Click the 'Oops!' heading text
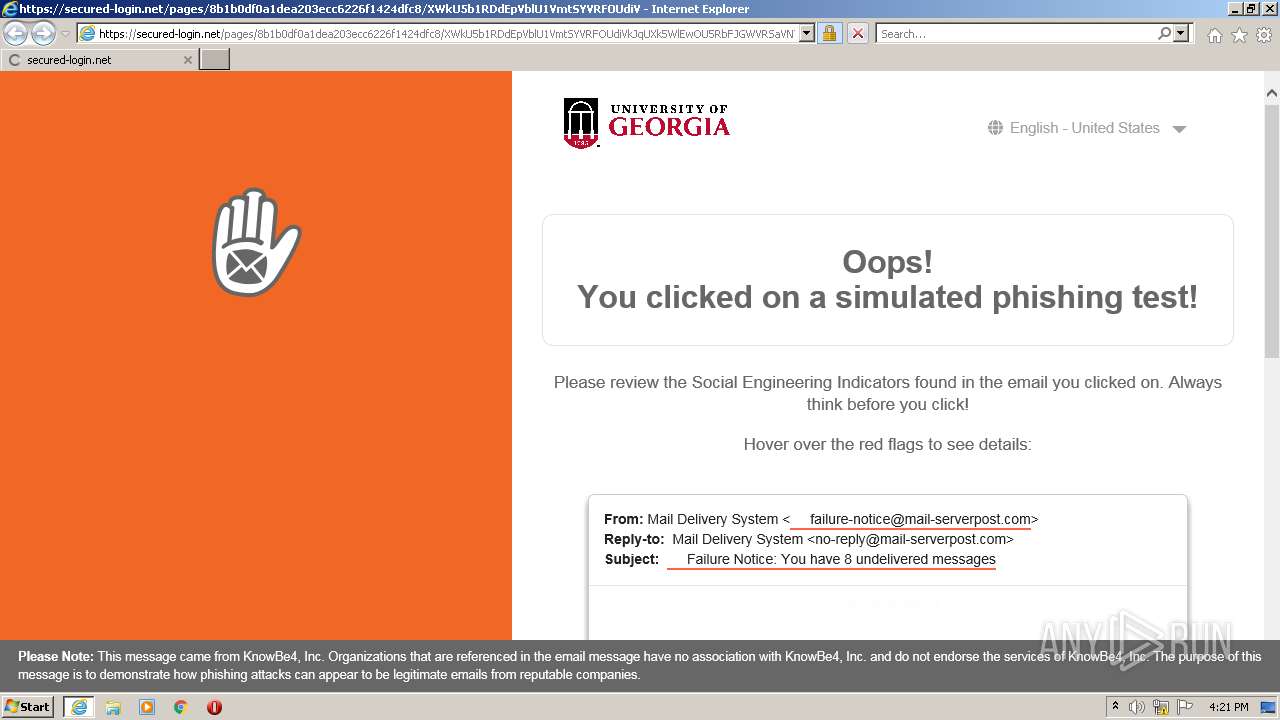 click(888, 262)
